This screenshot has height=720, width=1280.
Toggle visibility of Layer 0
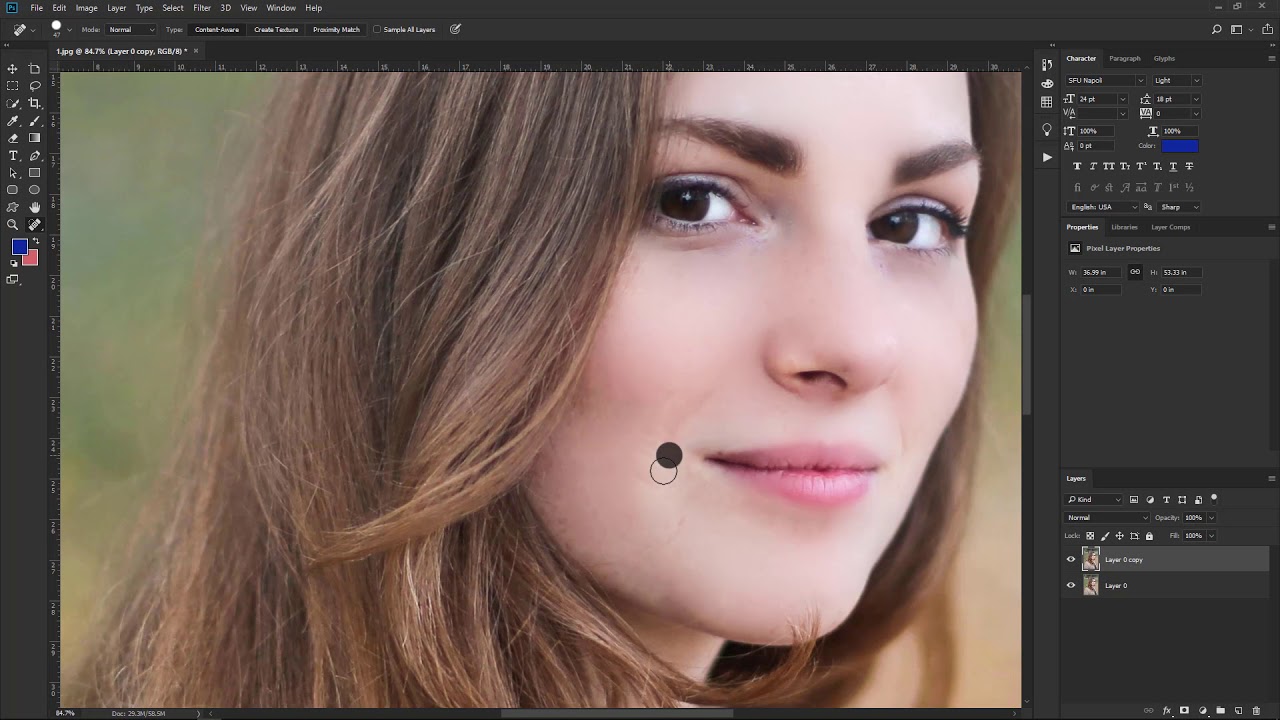pos(1071,586)
